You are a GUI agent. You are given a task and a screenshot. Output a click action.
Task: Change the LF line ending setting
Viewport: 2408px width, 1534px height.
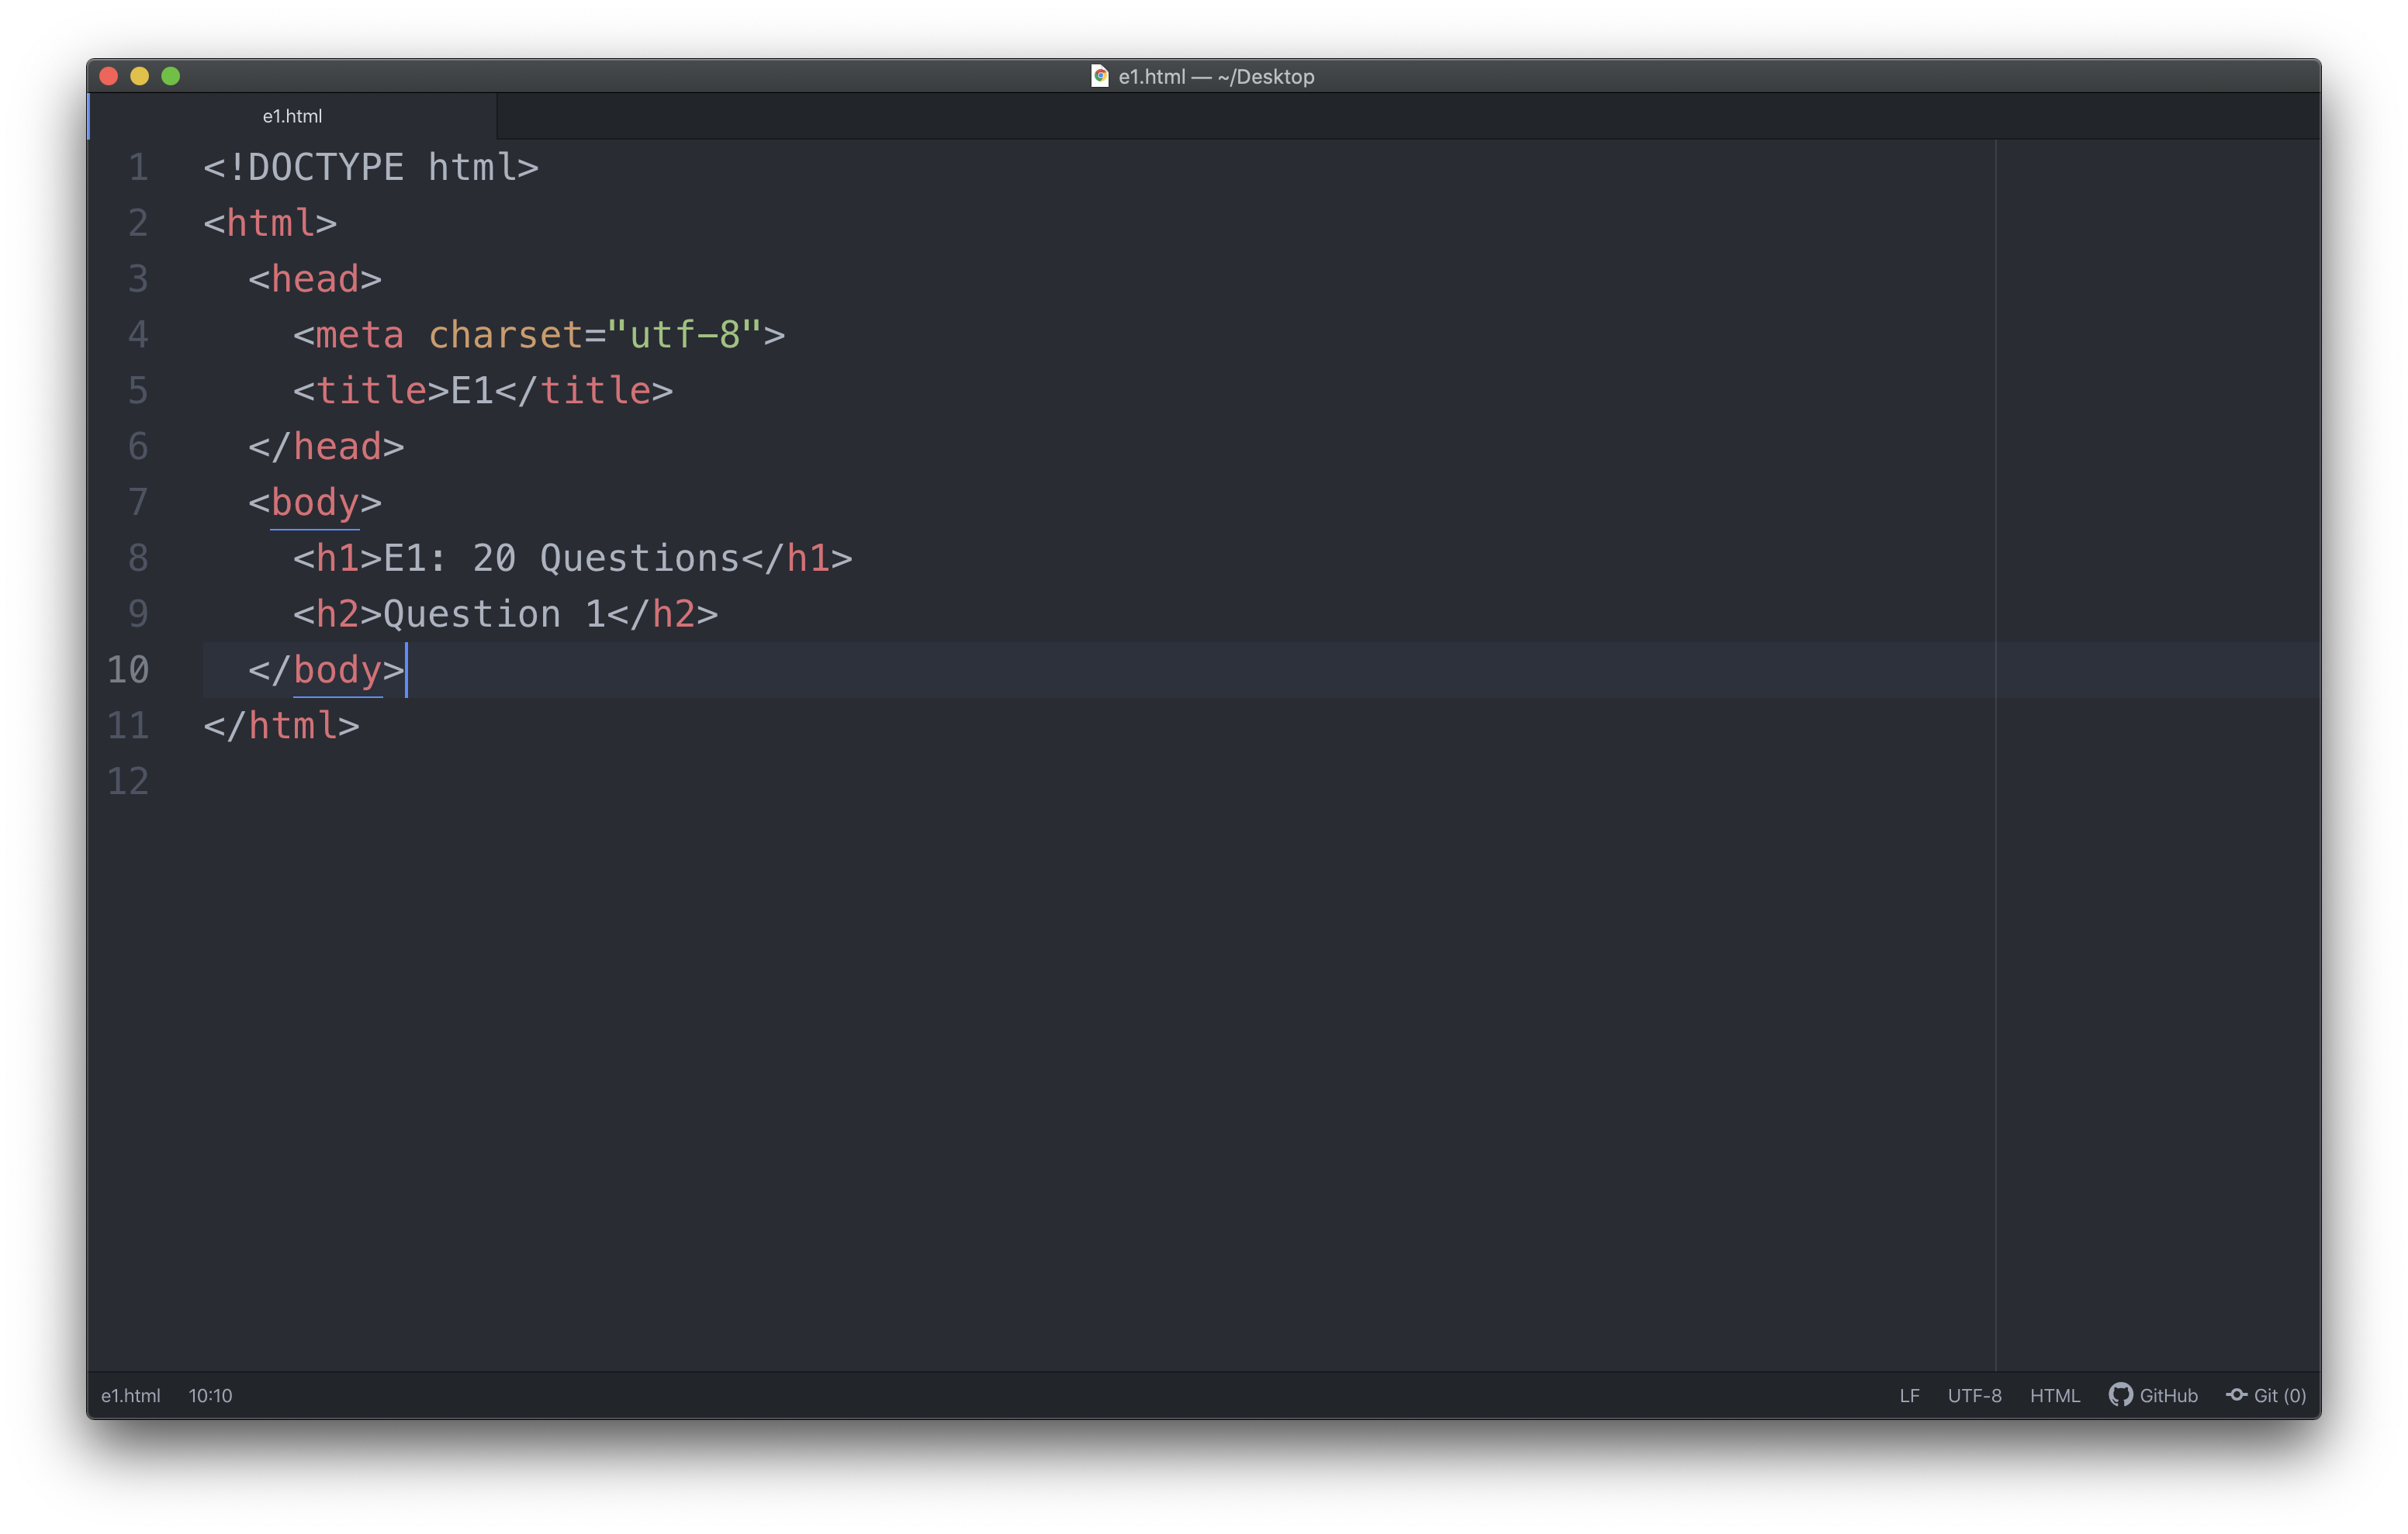(1909, 1395)
